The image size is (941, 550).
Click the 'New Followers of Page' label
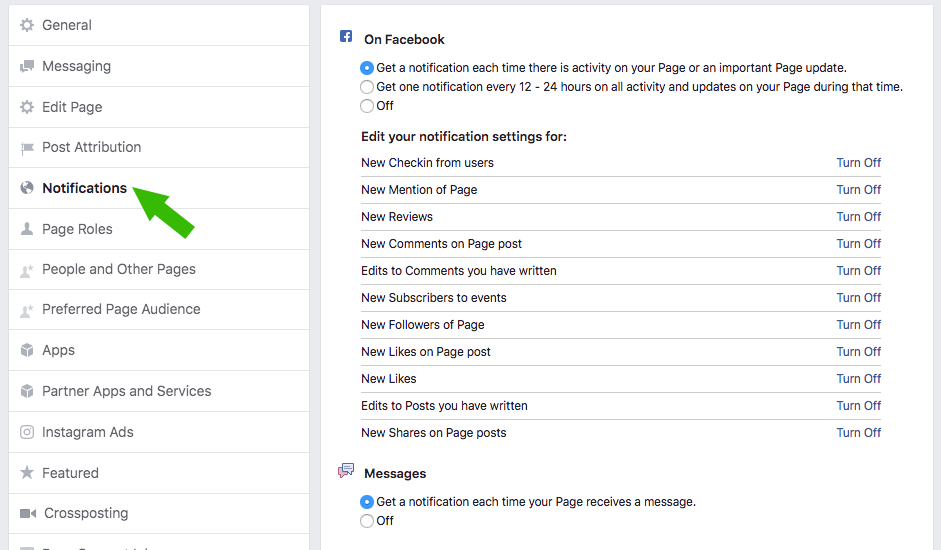pos(422,325)
